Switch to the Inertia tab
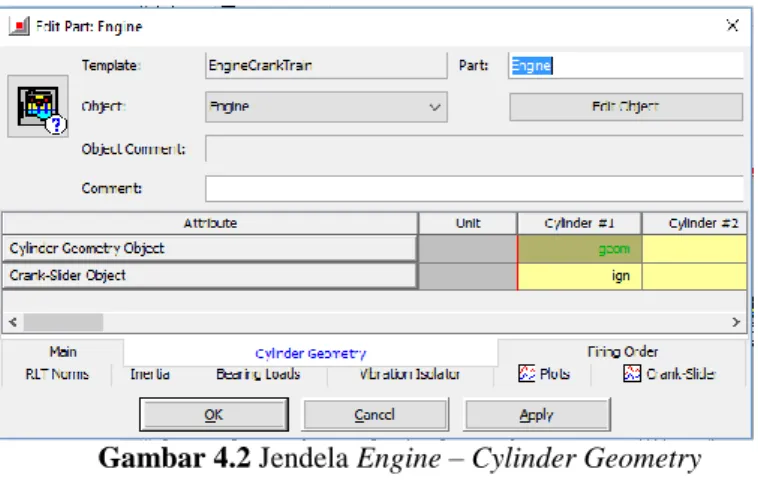The height and width of the screenshot is (490, 758). [x=150, y=374]
